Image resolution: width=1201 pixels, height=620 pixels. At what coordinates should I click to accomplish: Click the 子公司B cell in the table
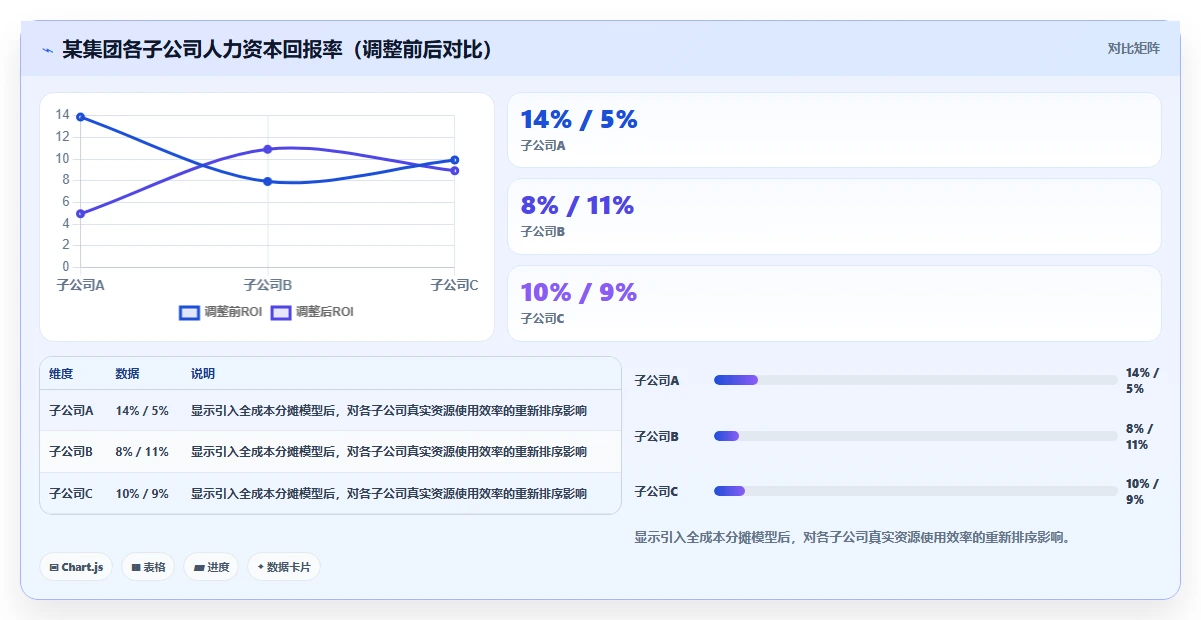coord(71,452)
